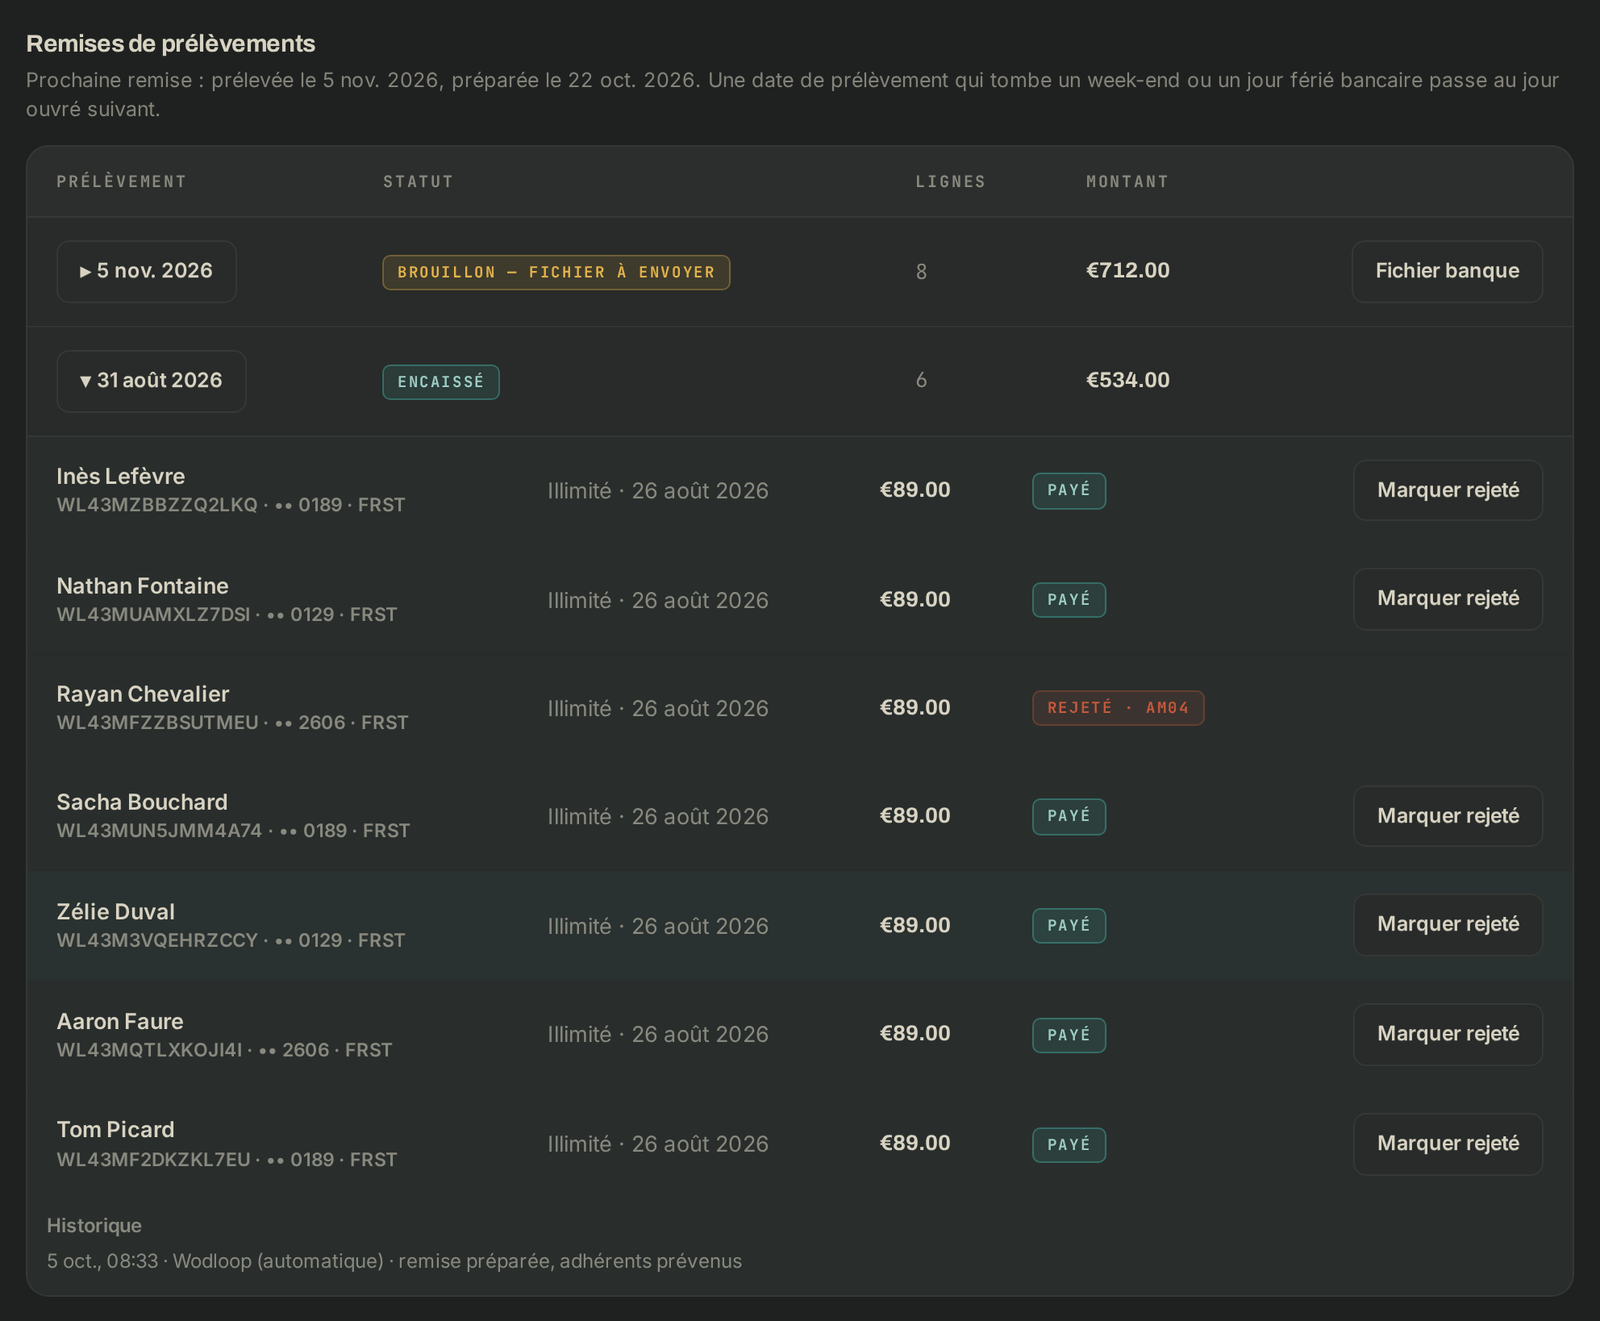Click the Statut column header
The width and height of the screenshot is (1600, 1321).
pos(418,182)
